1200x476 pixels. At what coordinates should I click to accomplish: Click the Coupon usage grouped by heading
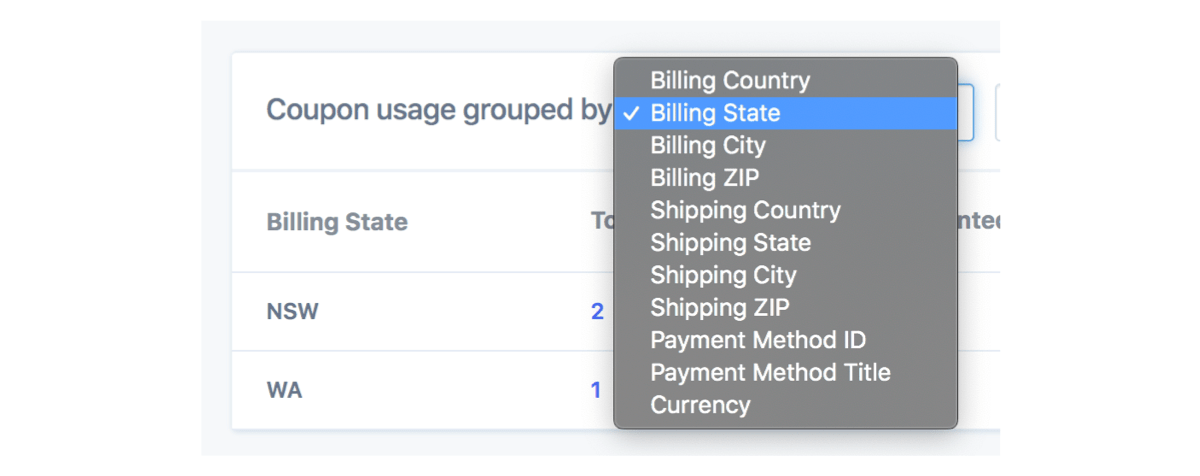pos(438,110)
